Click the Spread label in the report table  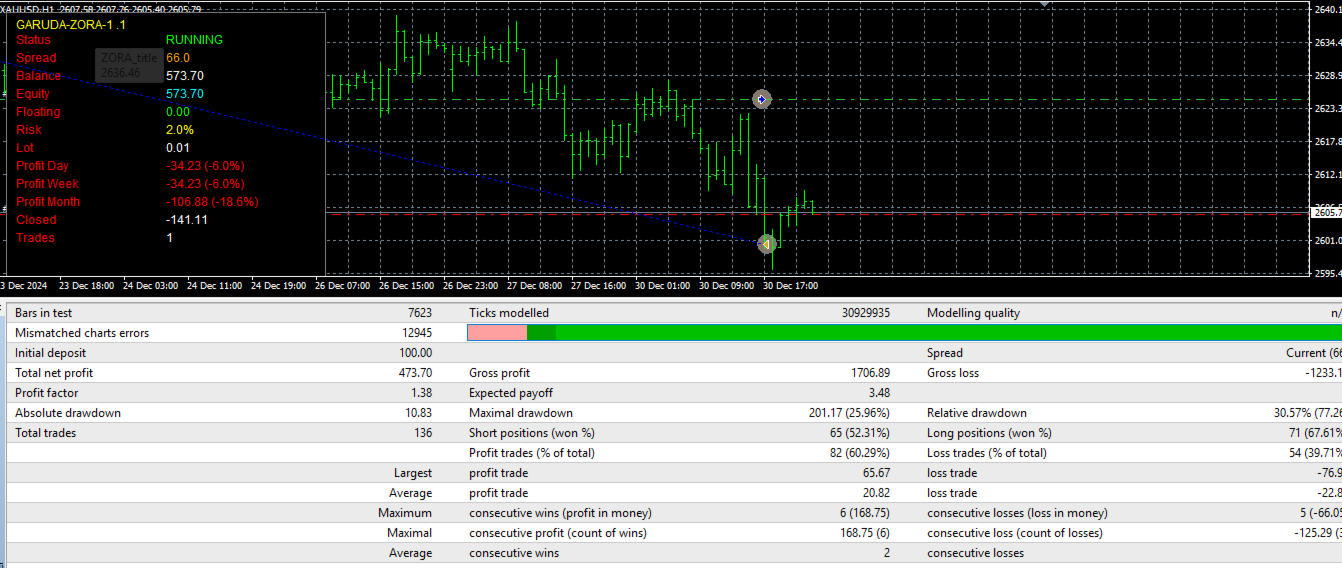944,353
